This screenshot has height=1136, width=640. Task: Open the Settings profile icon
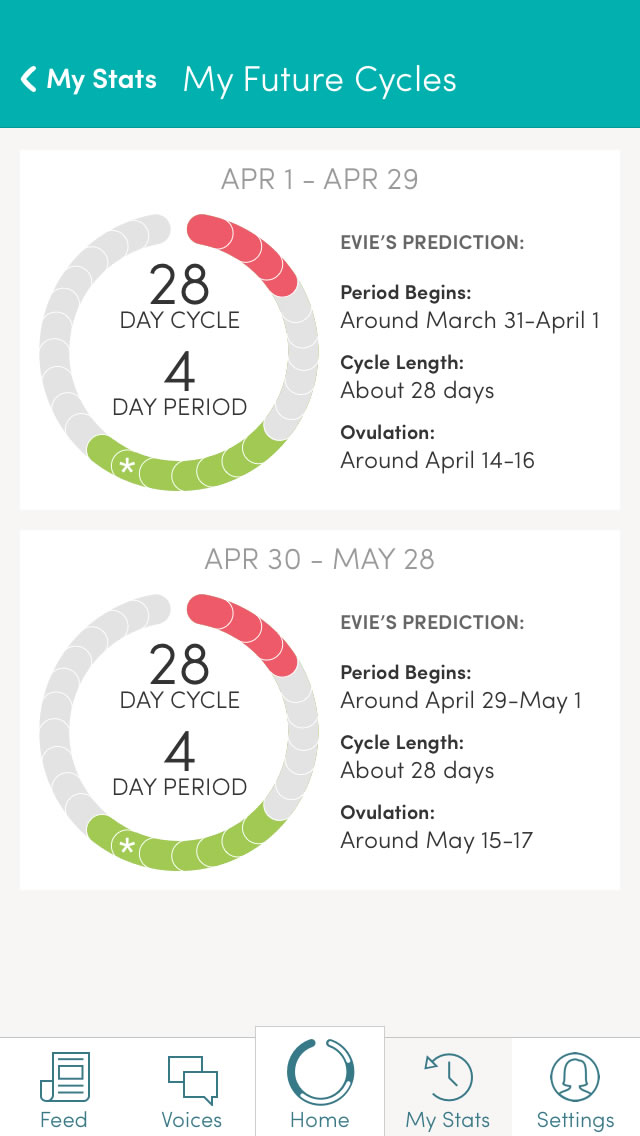point(575,1078)
